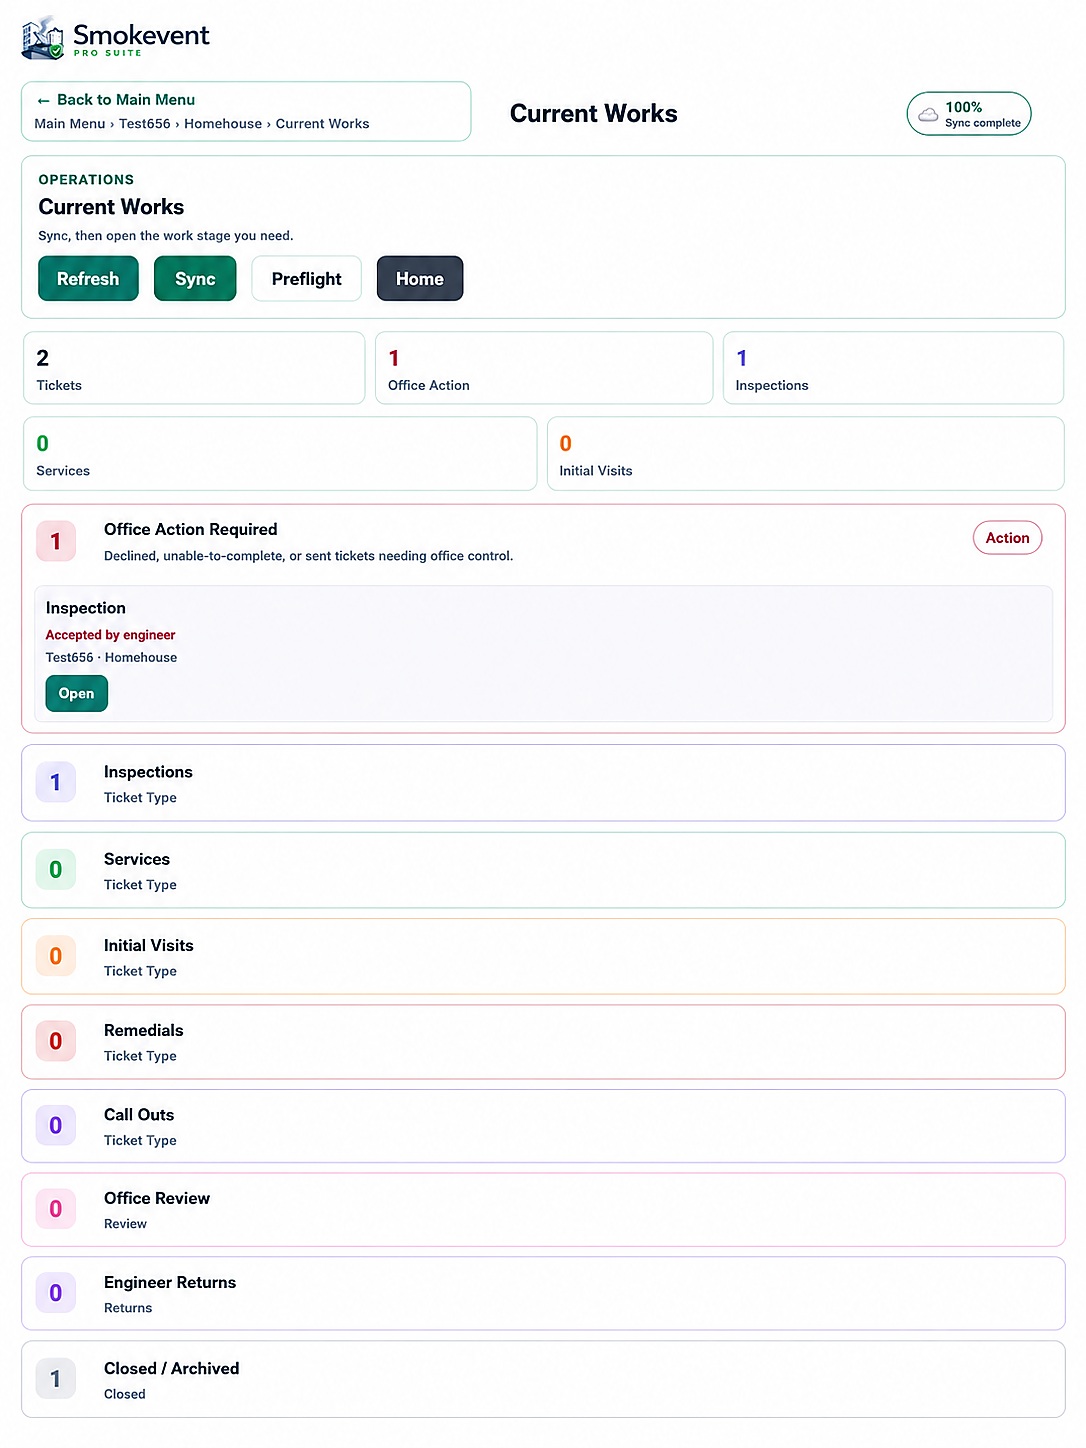The image size is (1086, 1448).
Task: Click the Smokevent Pro Suite logo
Action: coord(115,37)
